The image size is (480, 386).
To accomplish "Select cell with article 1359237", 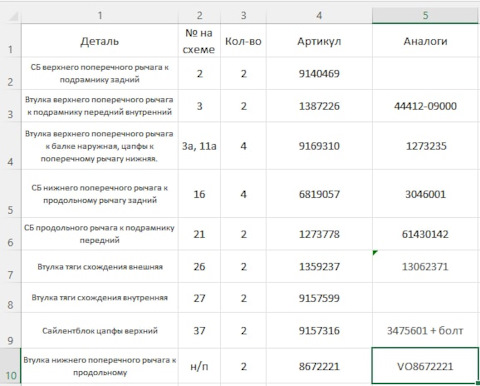I will pyautogui.click(x=319, y=267).
